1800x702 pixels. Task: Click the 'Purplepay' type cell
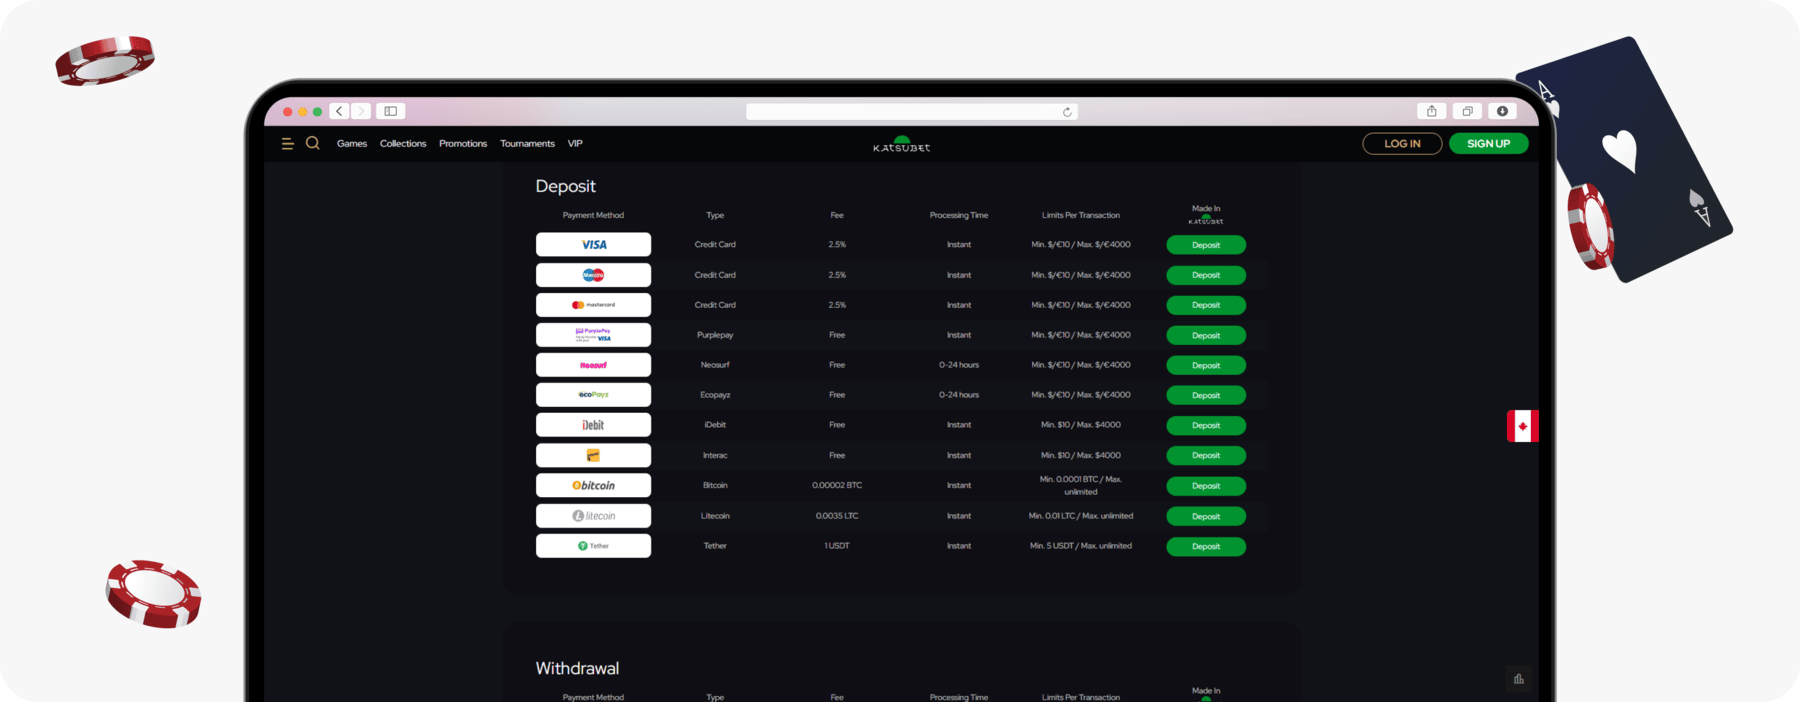coord(715,335)
